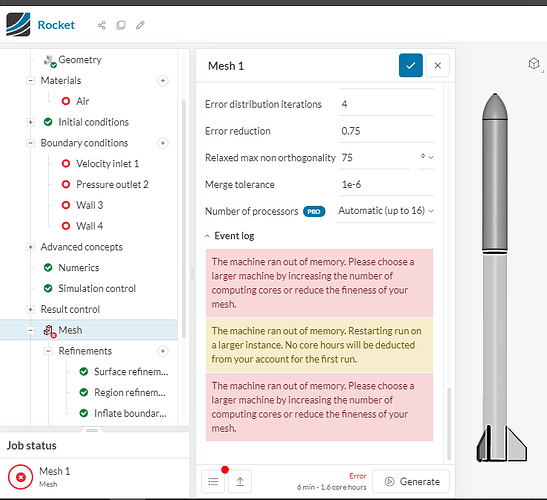Select the Simulation control item
Screen dimensions: 547x500
click(x=97, y=289)
